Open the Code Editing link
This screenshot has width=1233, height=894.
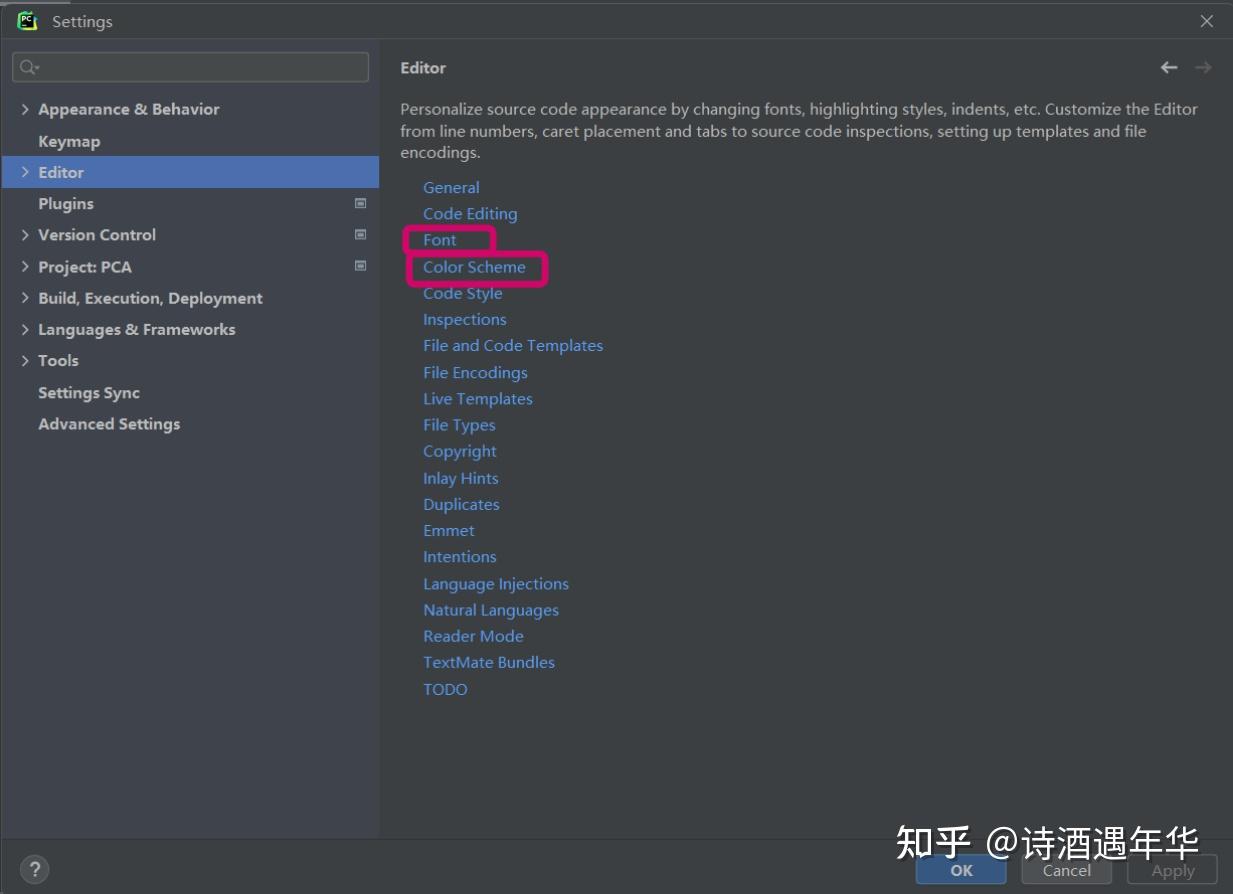click(x=470, y=214)
